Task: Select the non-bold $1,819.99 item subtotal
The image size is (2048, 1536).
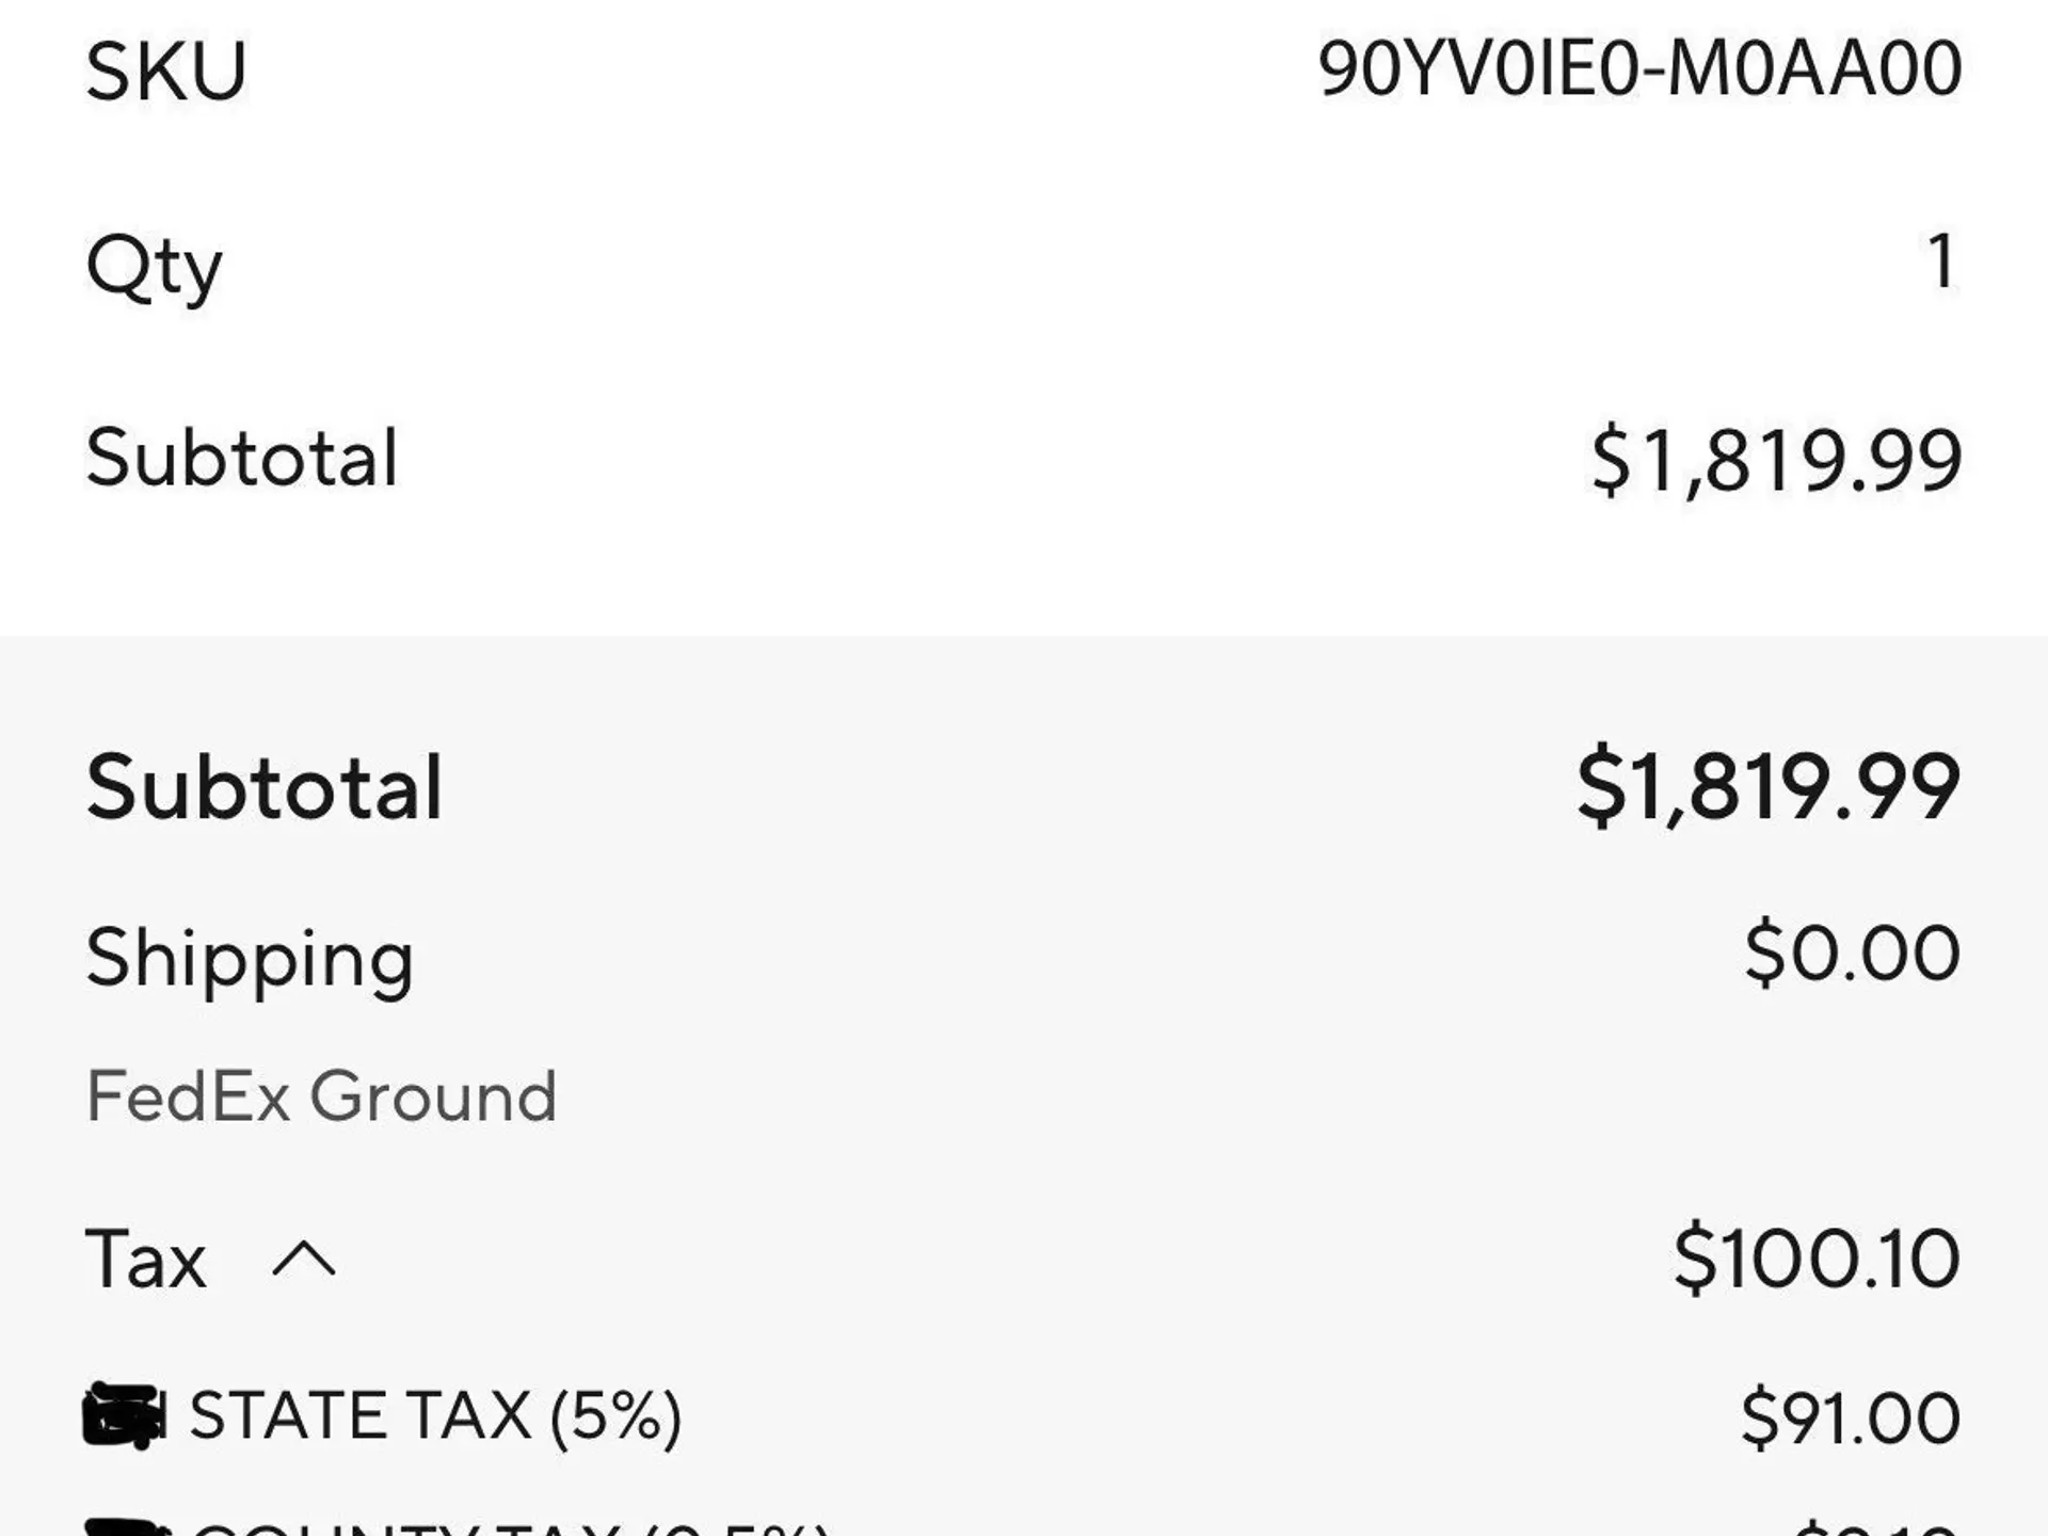Action: (1776, 460)
